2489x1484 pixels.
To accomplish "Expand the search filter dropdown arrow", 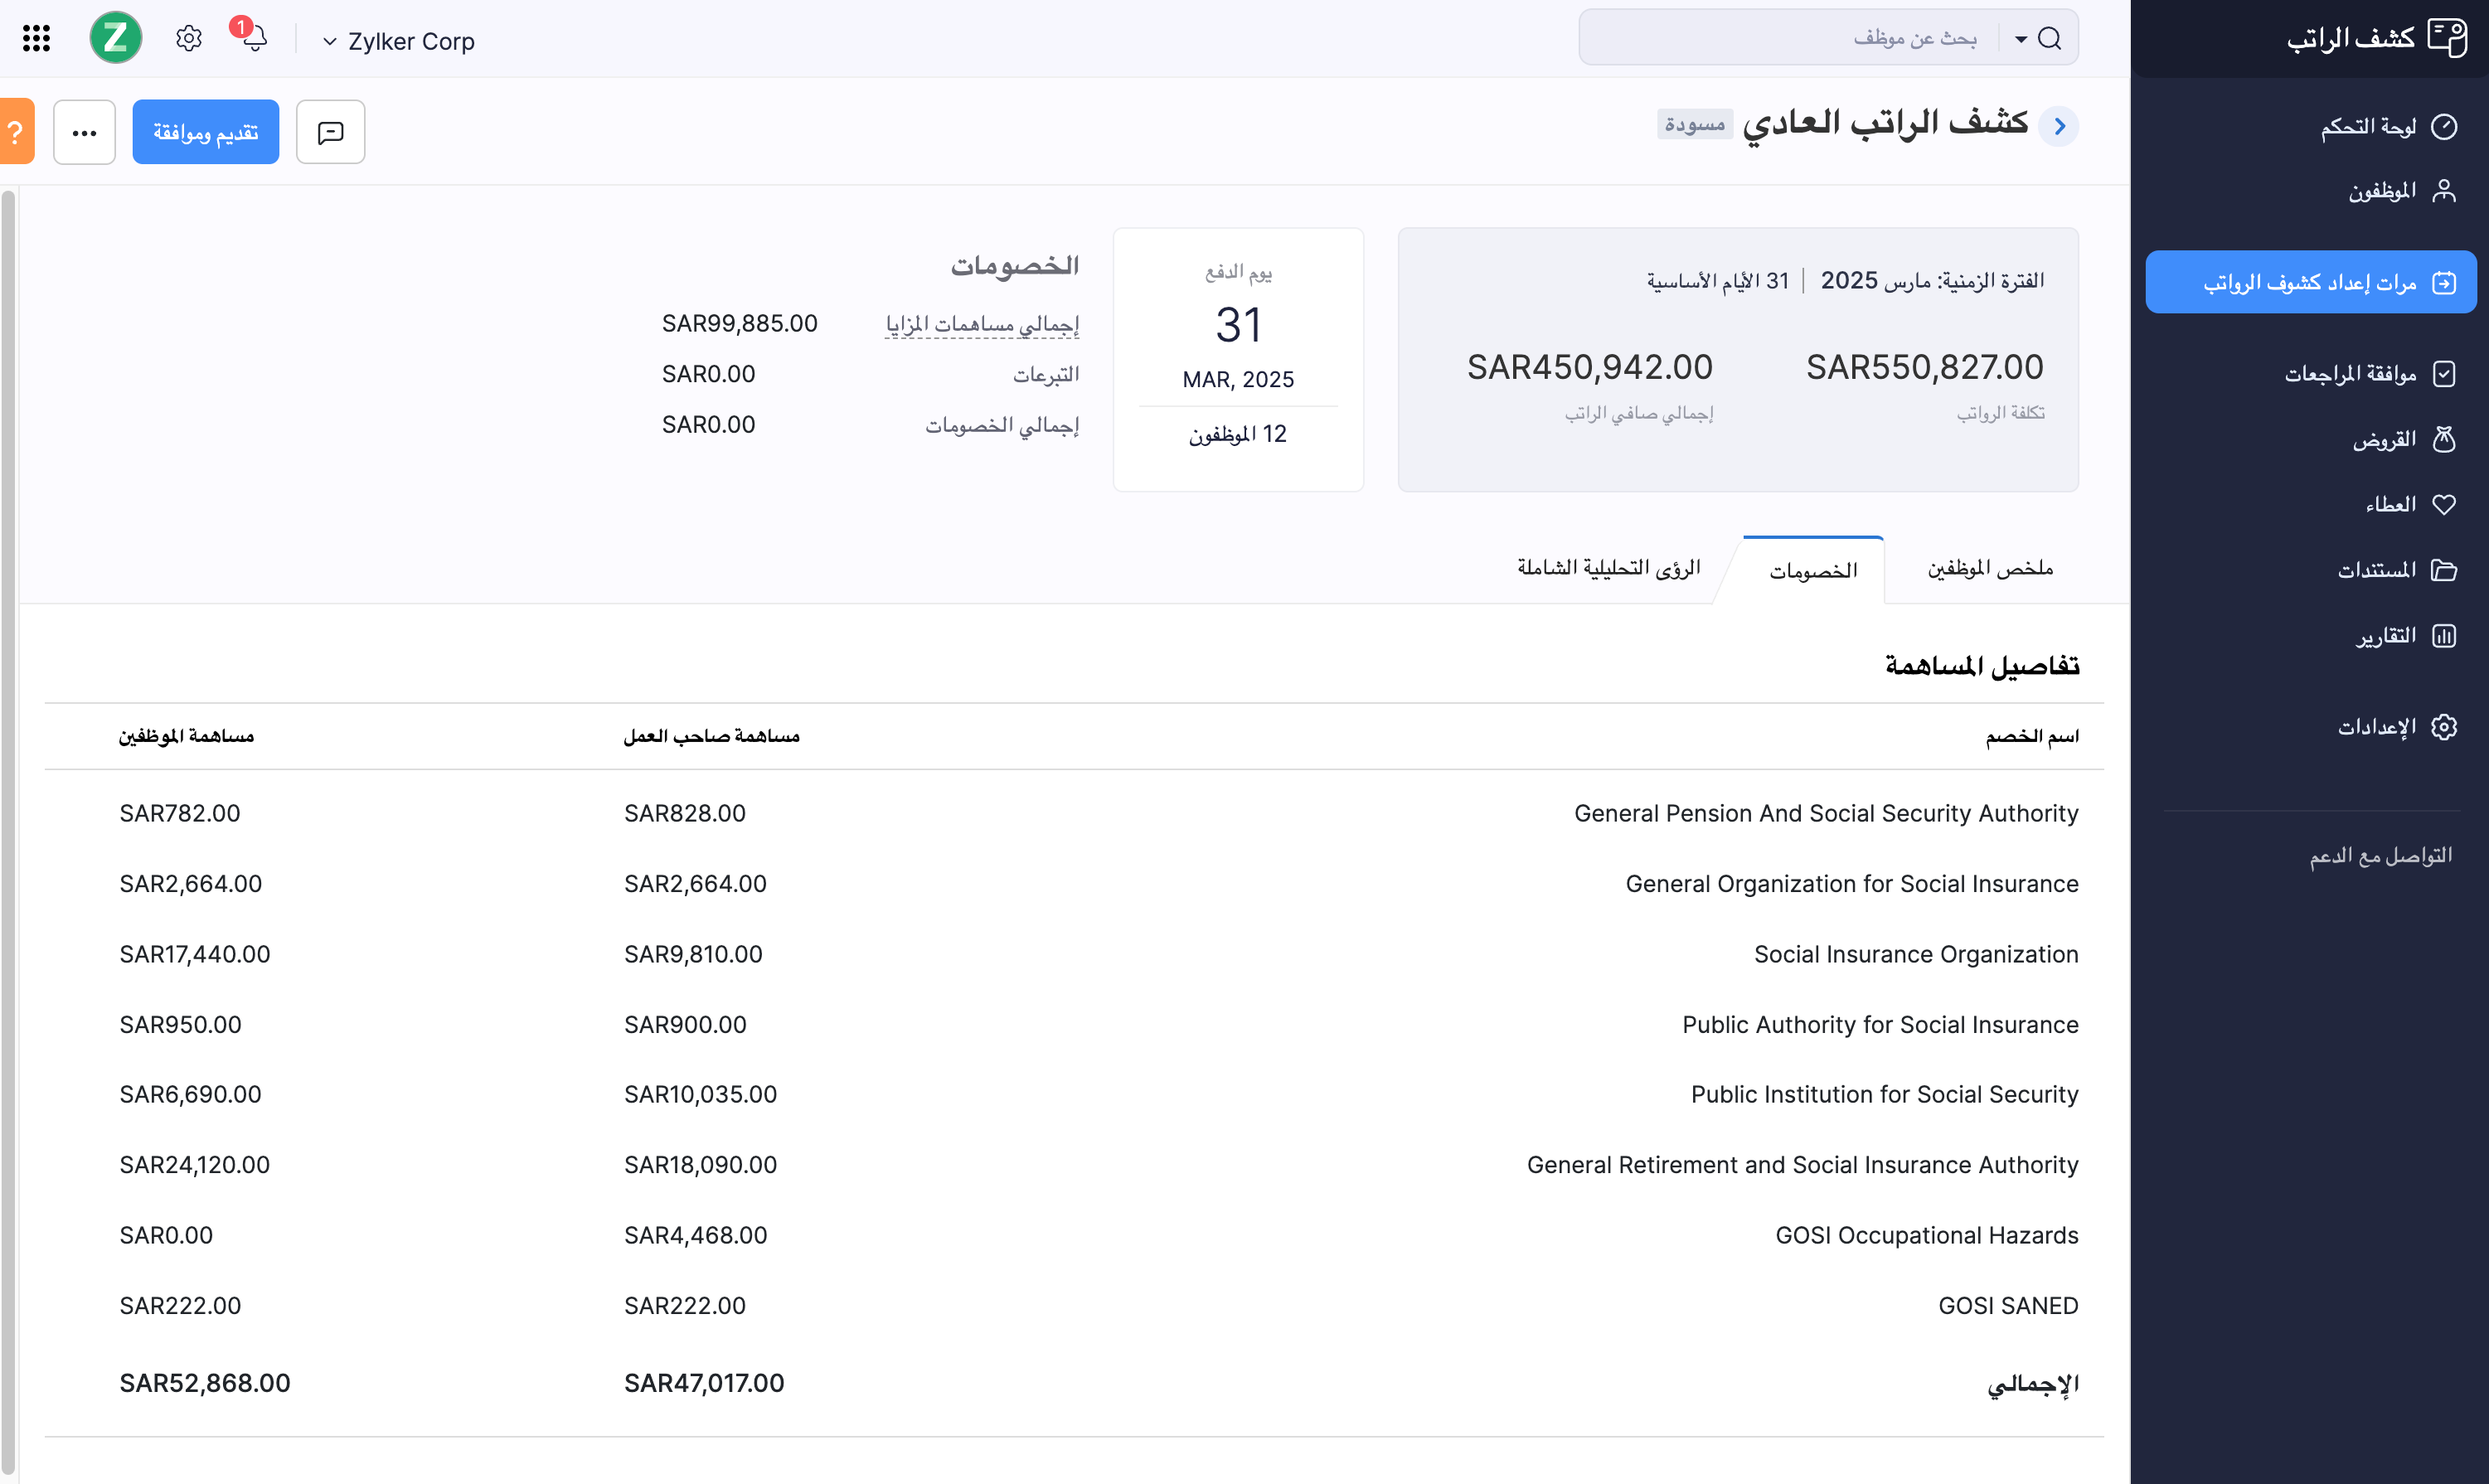I will 2020,37.
